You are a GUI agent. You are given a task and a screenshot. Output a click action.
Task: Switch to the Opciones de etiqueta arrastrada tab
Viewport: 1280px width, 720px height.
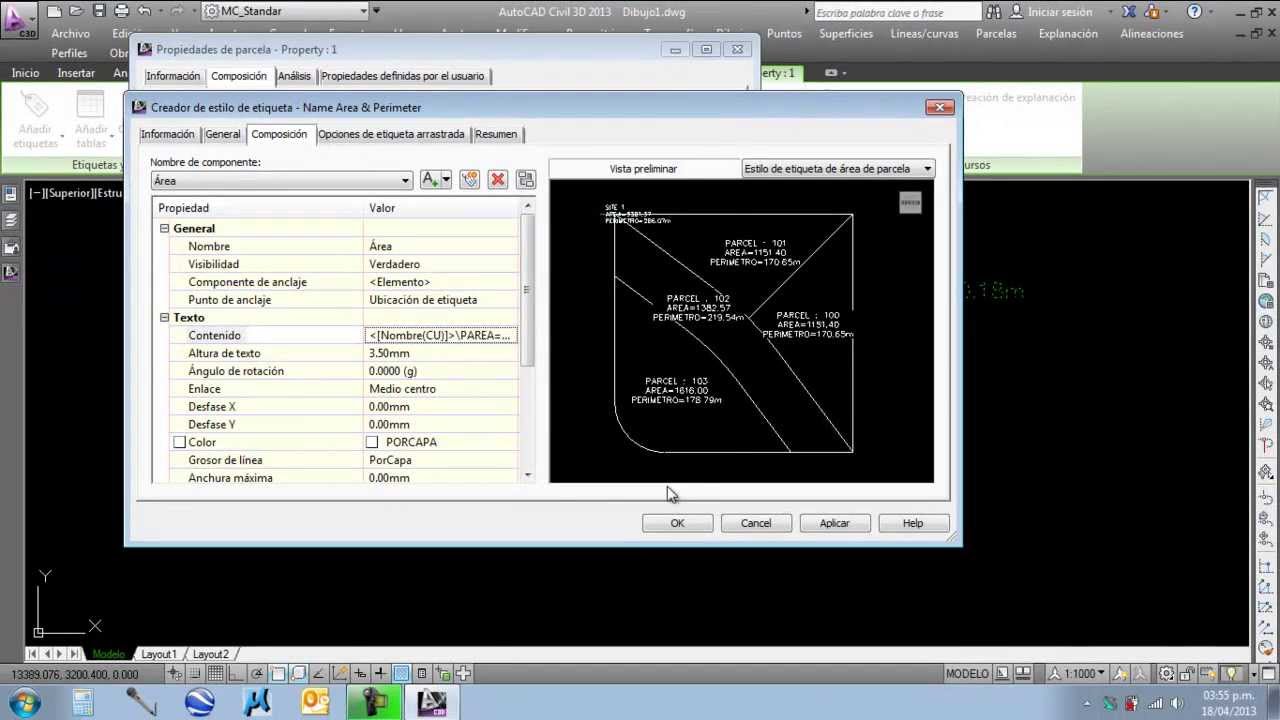point(391,134)
